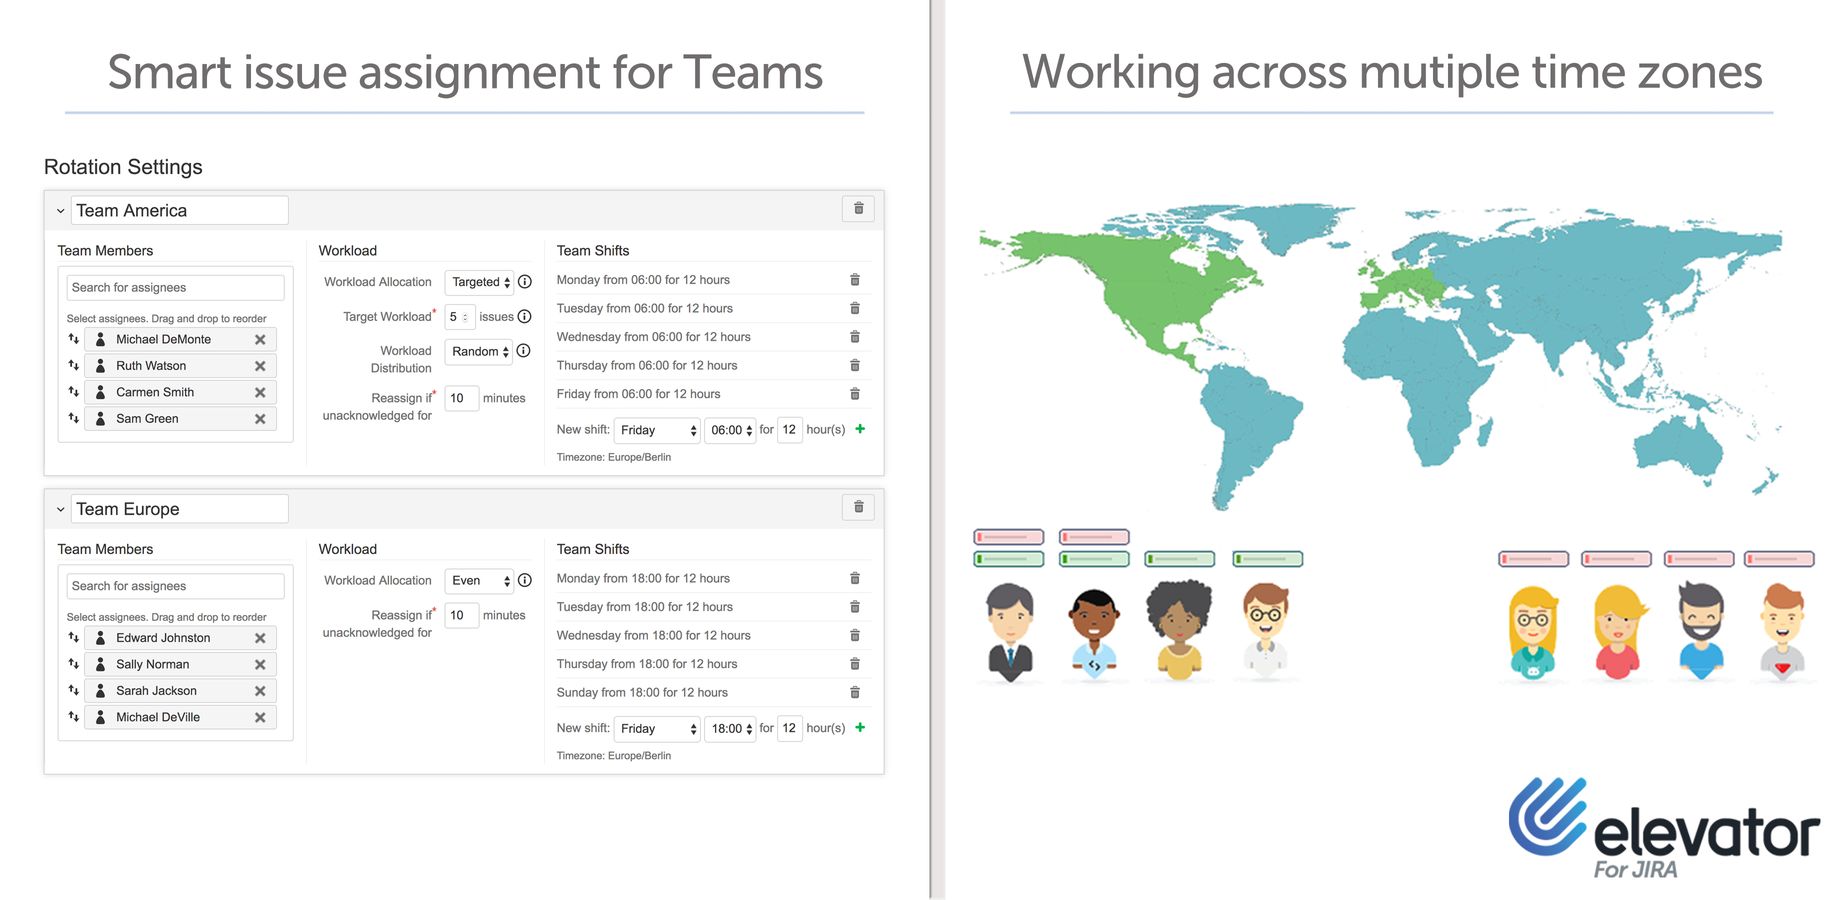Delete Wednesday 06:00 shift

click(855, 337)
